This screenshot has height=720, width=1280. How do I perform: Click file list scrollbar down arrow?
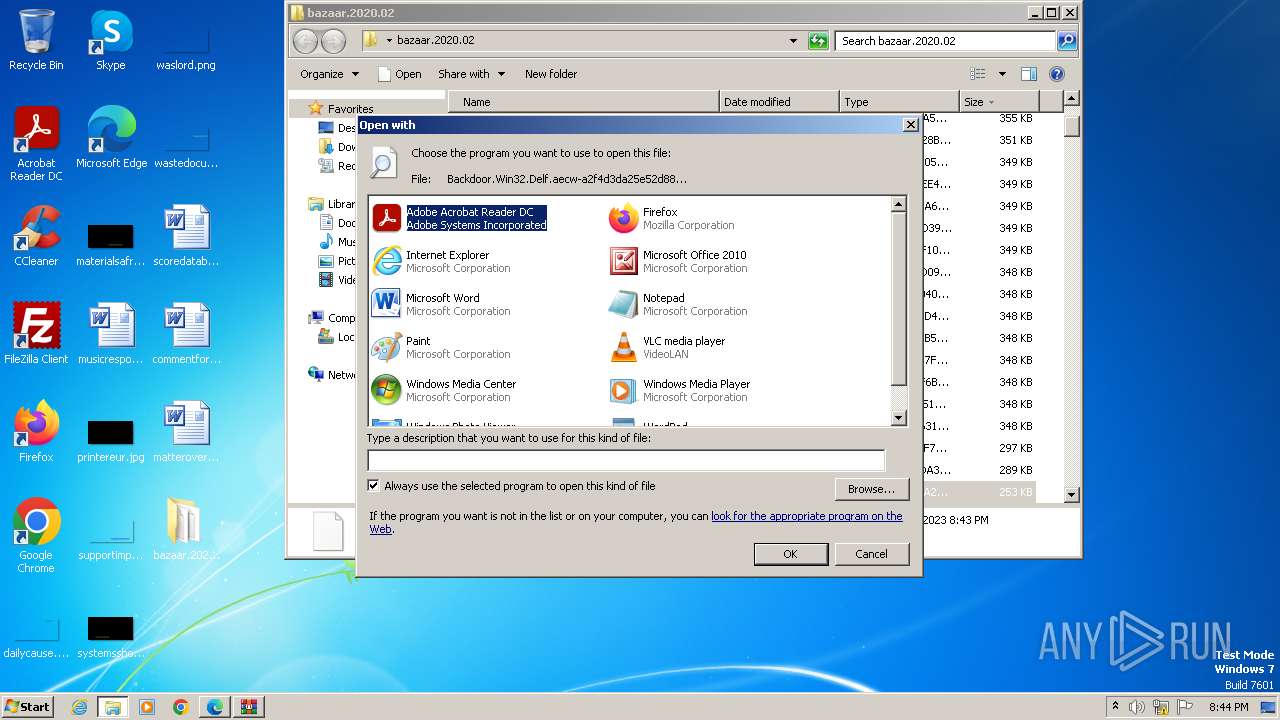click(x=1071, y=494)
